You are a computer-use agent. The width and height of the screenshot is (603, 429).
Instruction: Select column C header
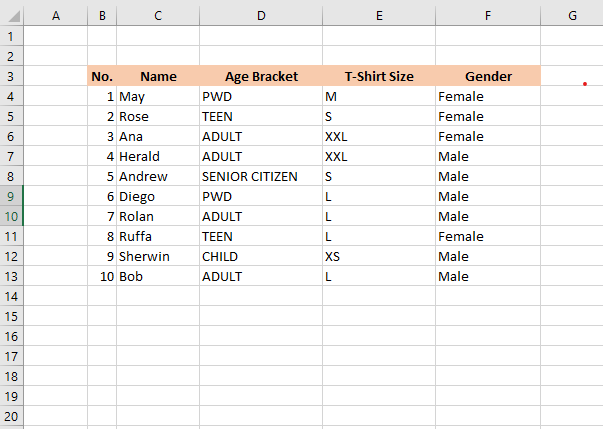pyautogui.click(x=158, y=15)
